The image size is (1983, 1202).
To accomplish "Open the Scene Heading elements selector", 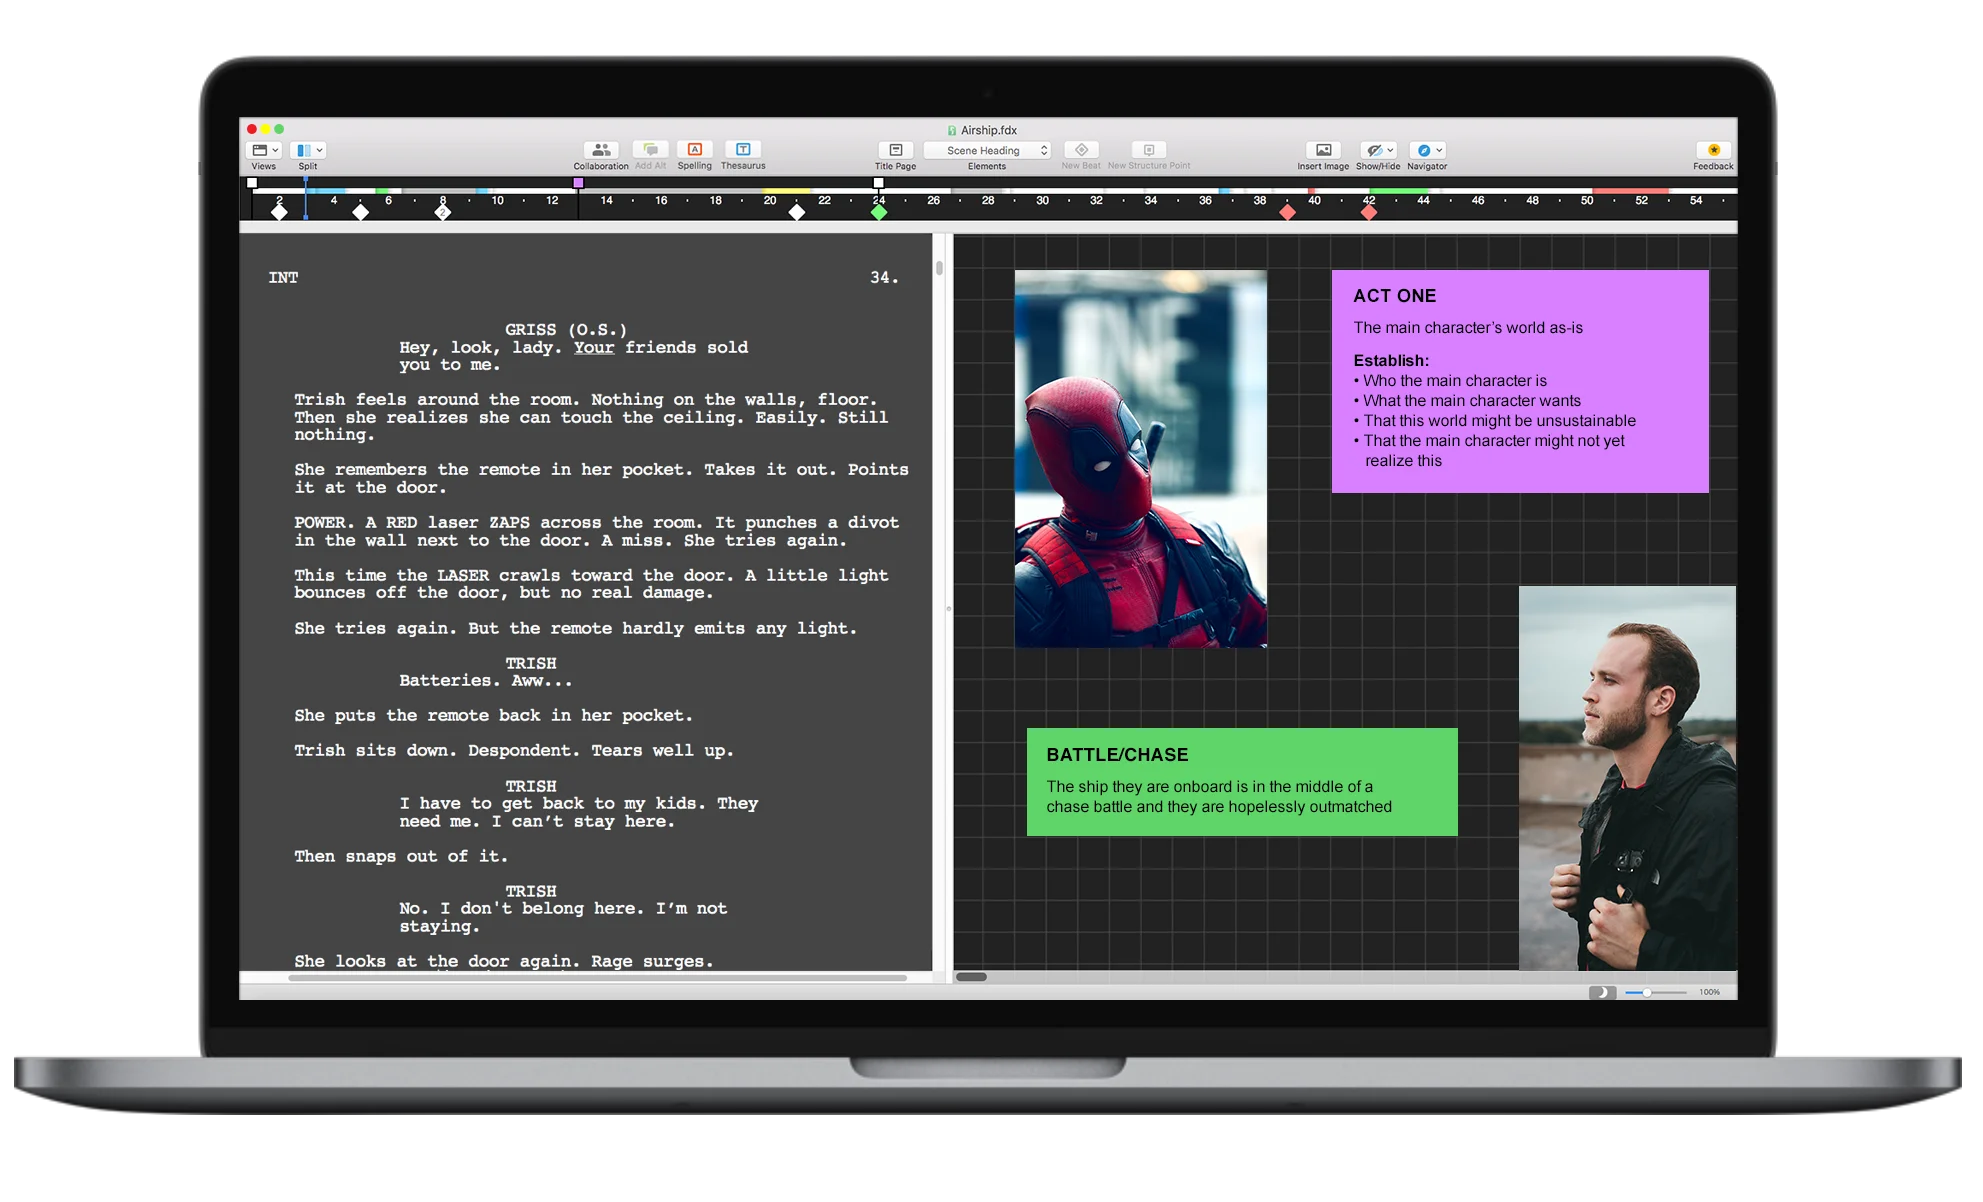I will (986, 150).
